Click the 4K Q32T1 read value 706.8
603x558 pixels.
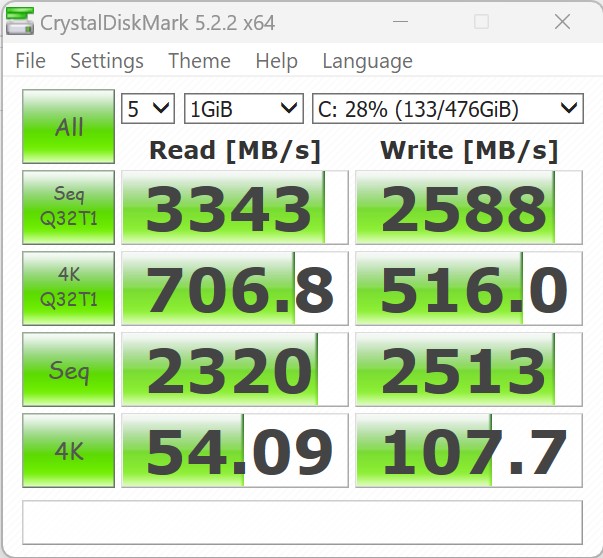pos(235,288)
